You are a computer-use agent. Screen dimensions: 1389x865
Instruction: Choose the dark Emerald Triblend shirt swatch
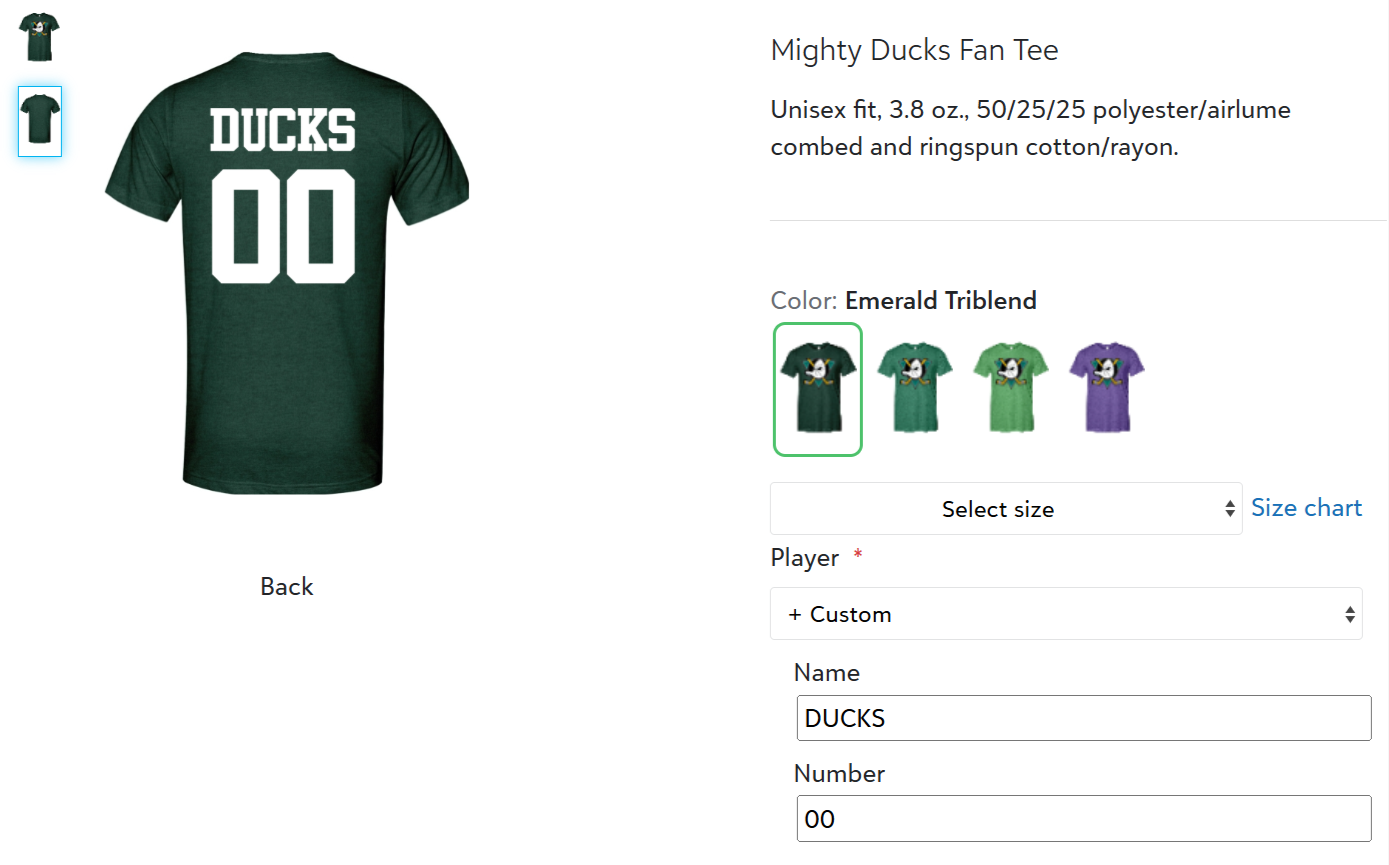pyautogui.click(x=817, y=389)
